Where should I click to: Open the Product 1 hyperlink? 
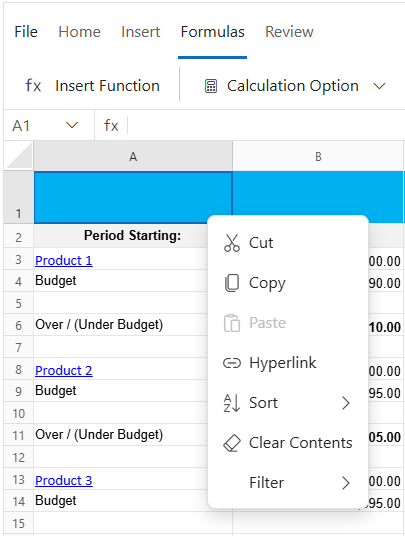tap(64, 260)
